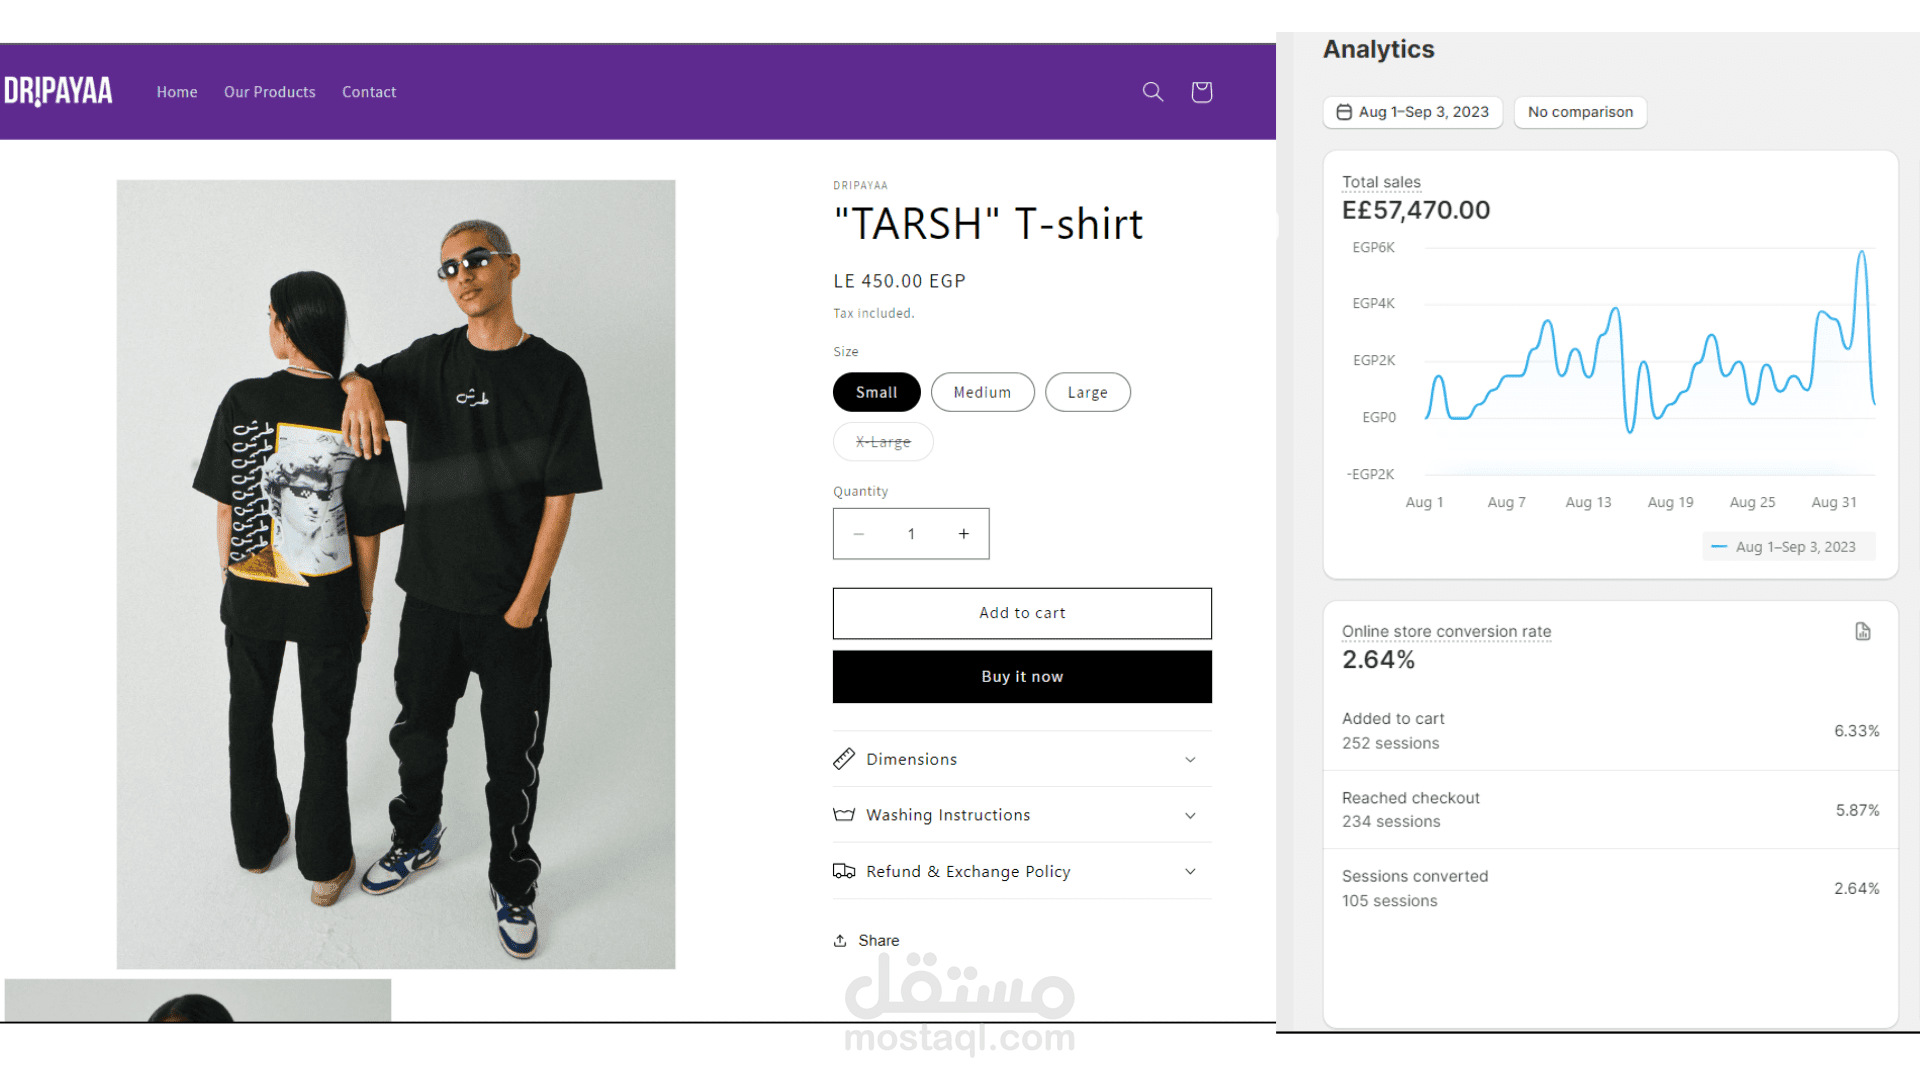Viewport: 1920px width, 1080px height.
Task: Click the ruler icon next to Dimensions
Action: pyautogui.click(x=845, y=758)
